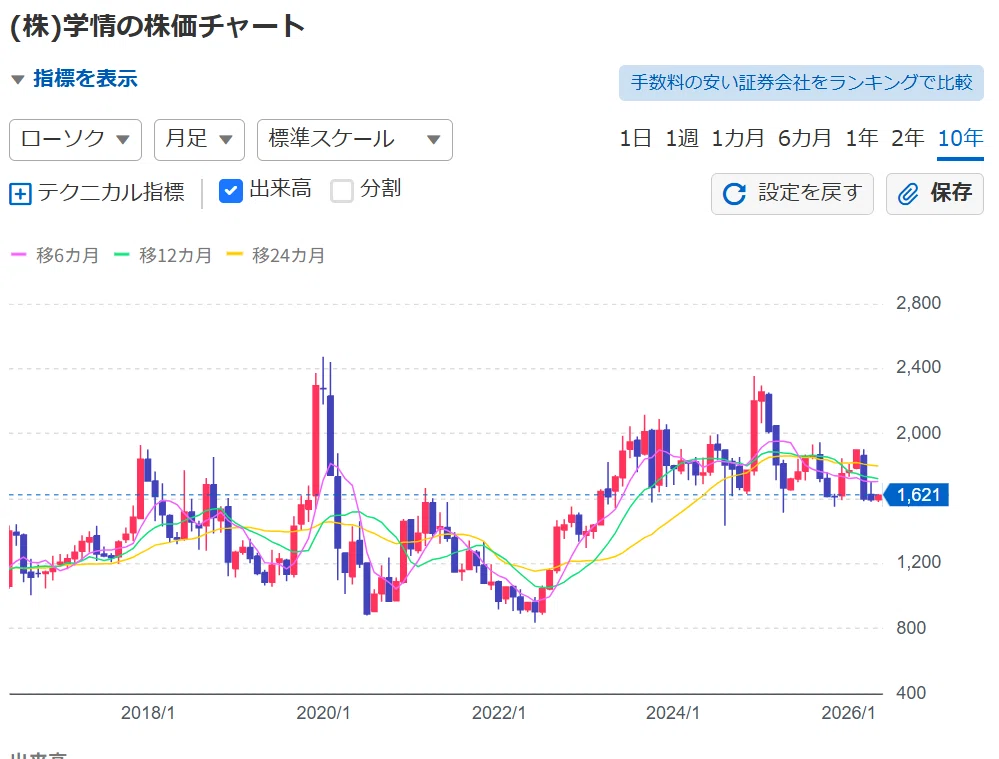The height and width of the screenshot is (759, 999).
Task: Uncheck the 出来高 checkbox
Action: [x=231, y=191]
